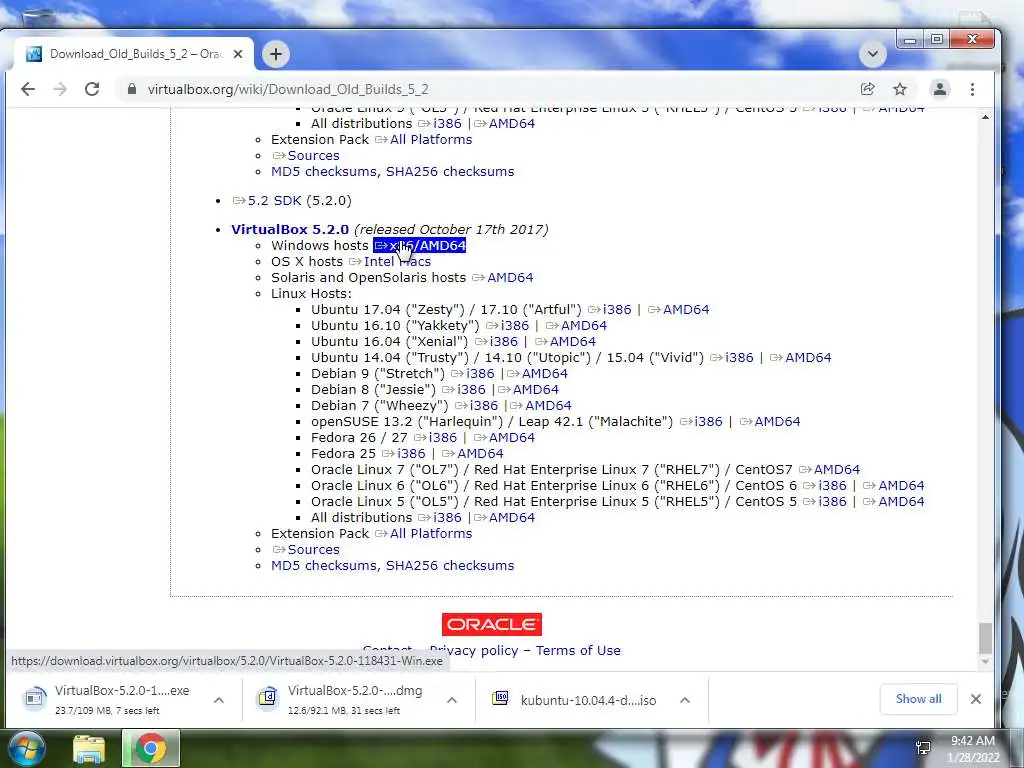Click the address bar URL

288,89
